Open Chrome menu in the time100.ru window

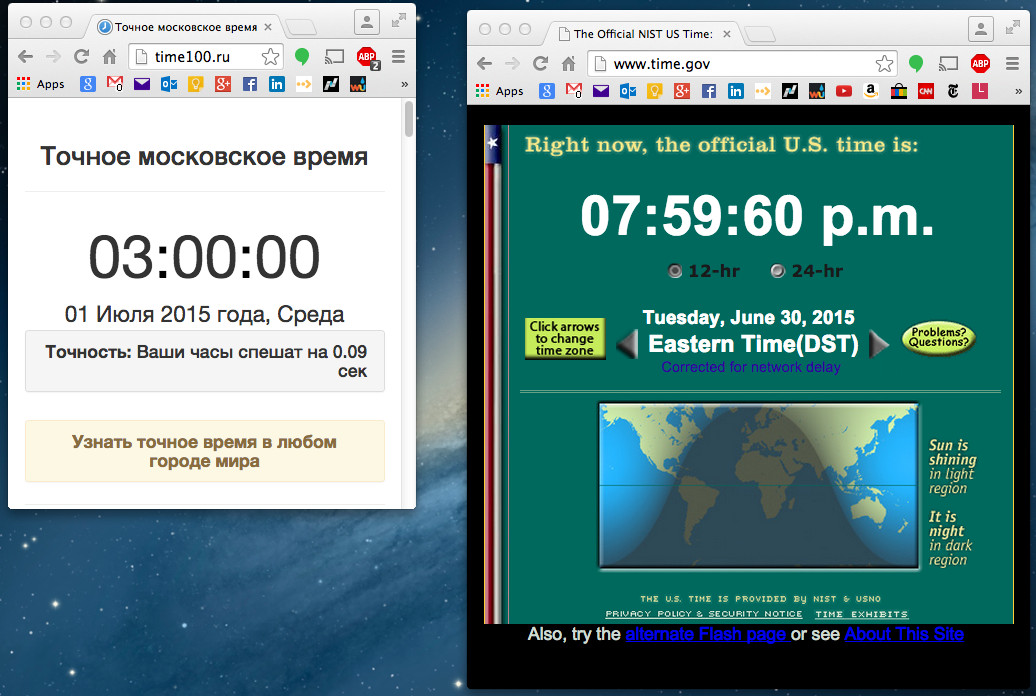click(x=398, y=57)
